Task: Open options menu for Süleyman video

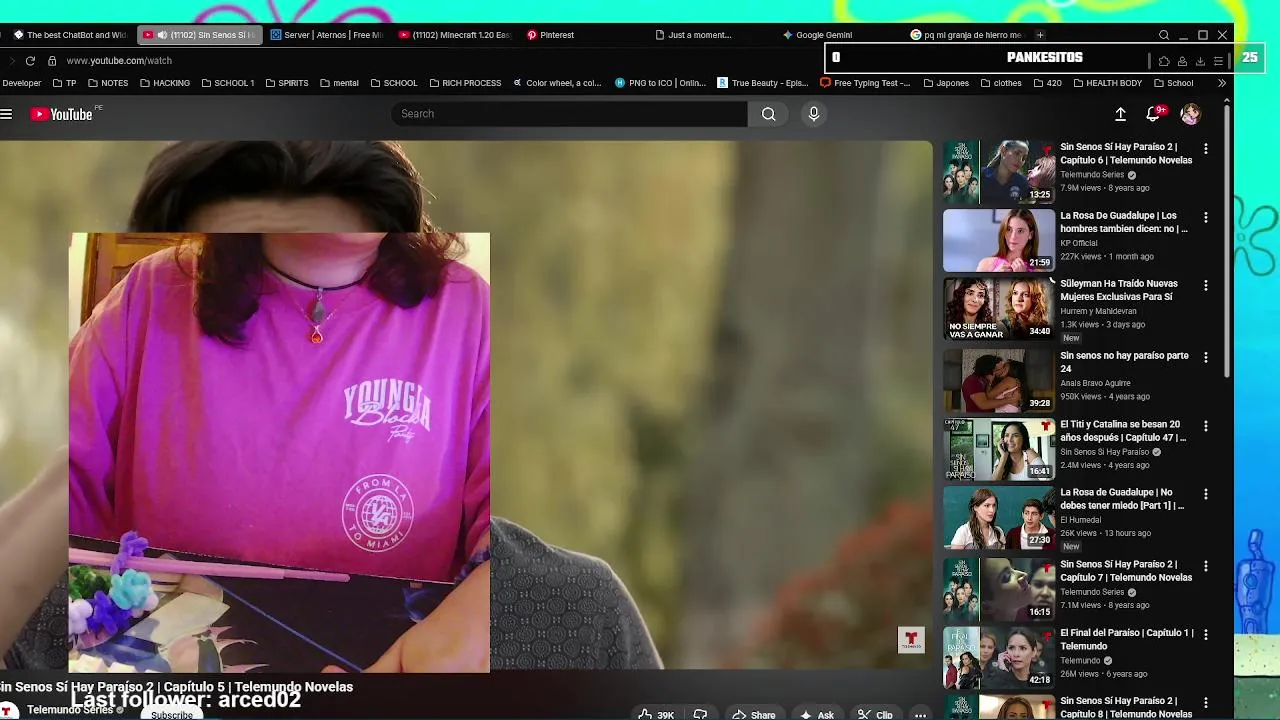Action: [x=1206, y=285]
